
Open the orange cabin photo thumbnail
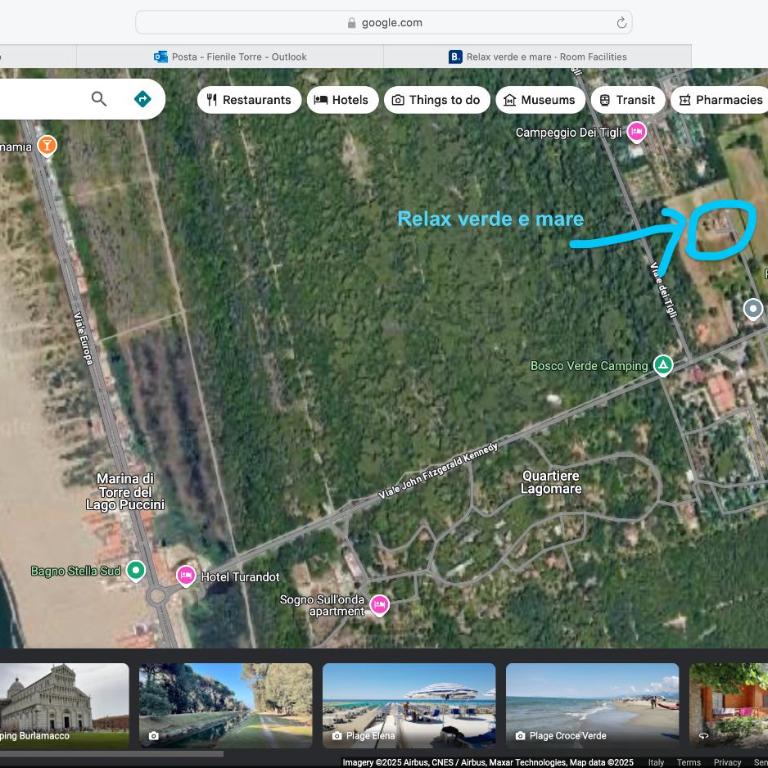coord(729,705)
